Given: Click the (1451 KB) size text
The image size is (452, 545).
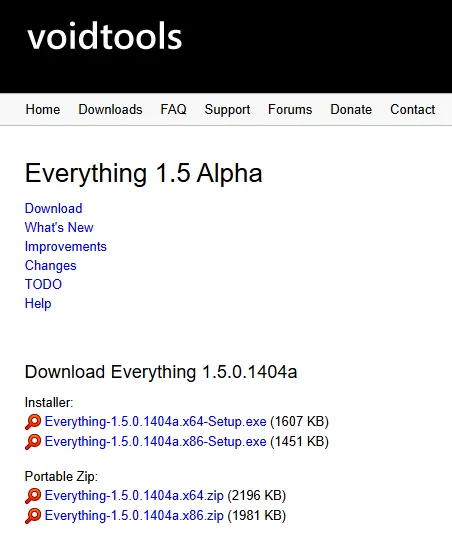Looking at the screenshot, I should click(299, 441).
